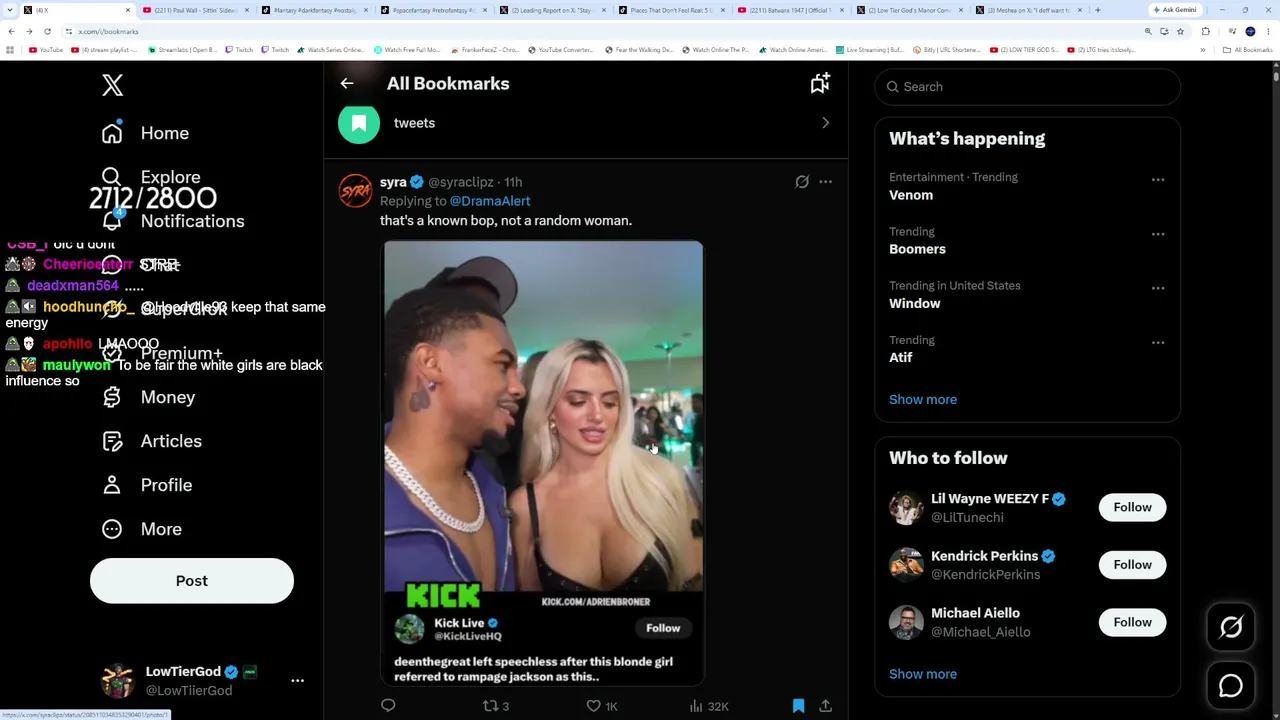
Task: Open syra's profile avatar
Action: pyautogui.click(x=355, y=190)
